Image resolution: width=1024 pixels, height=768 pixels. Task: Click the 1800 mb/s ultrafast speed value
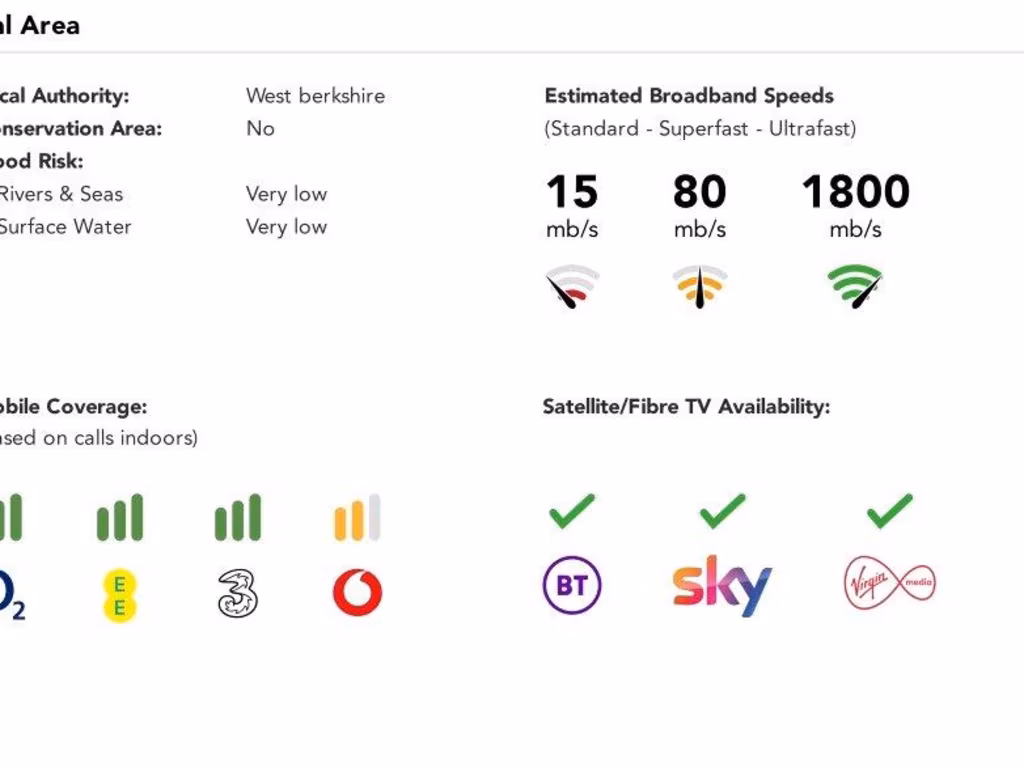855,192
